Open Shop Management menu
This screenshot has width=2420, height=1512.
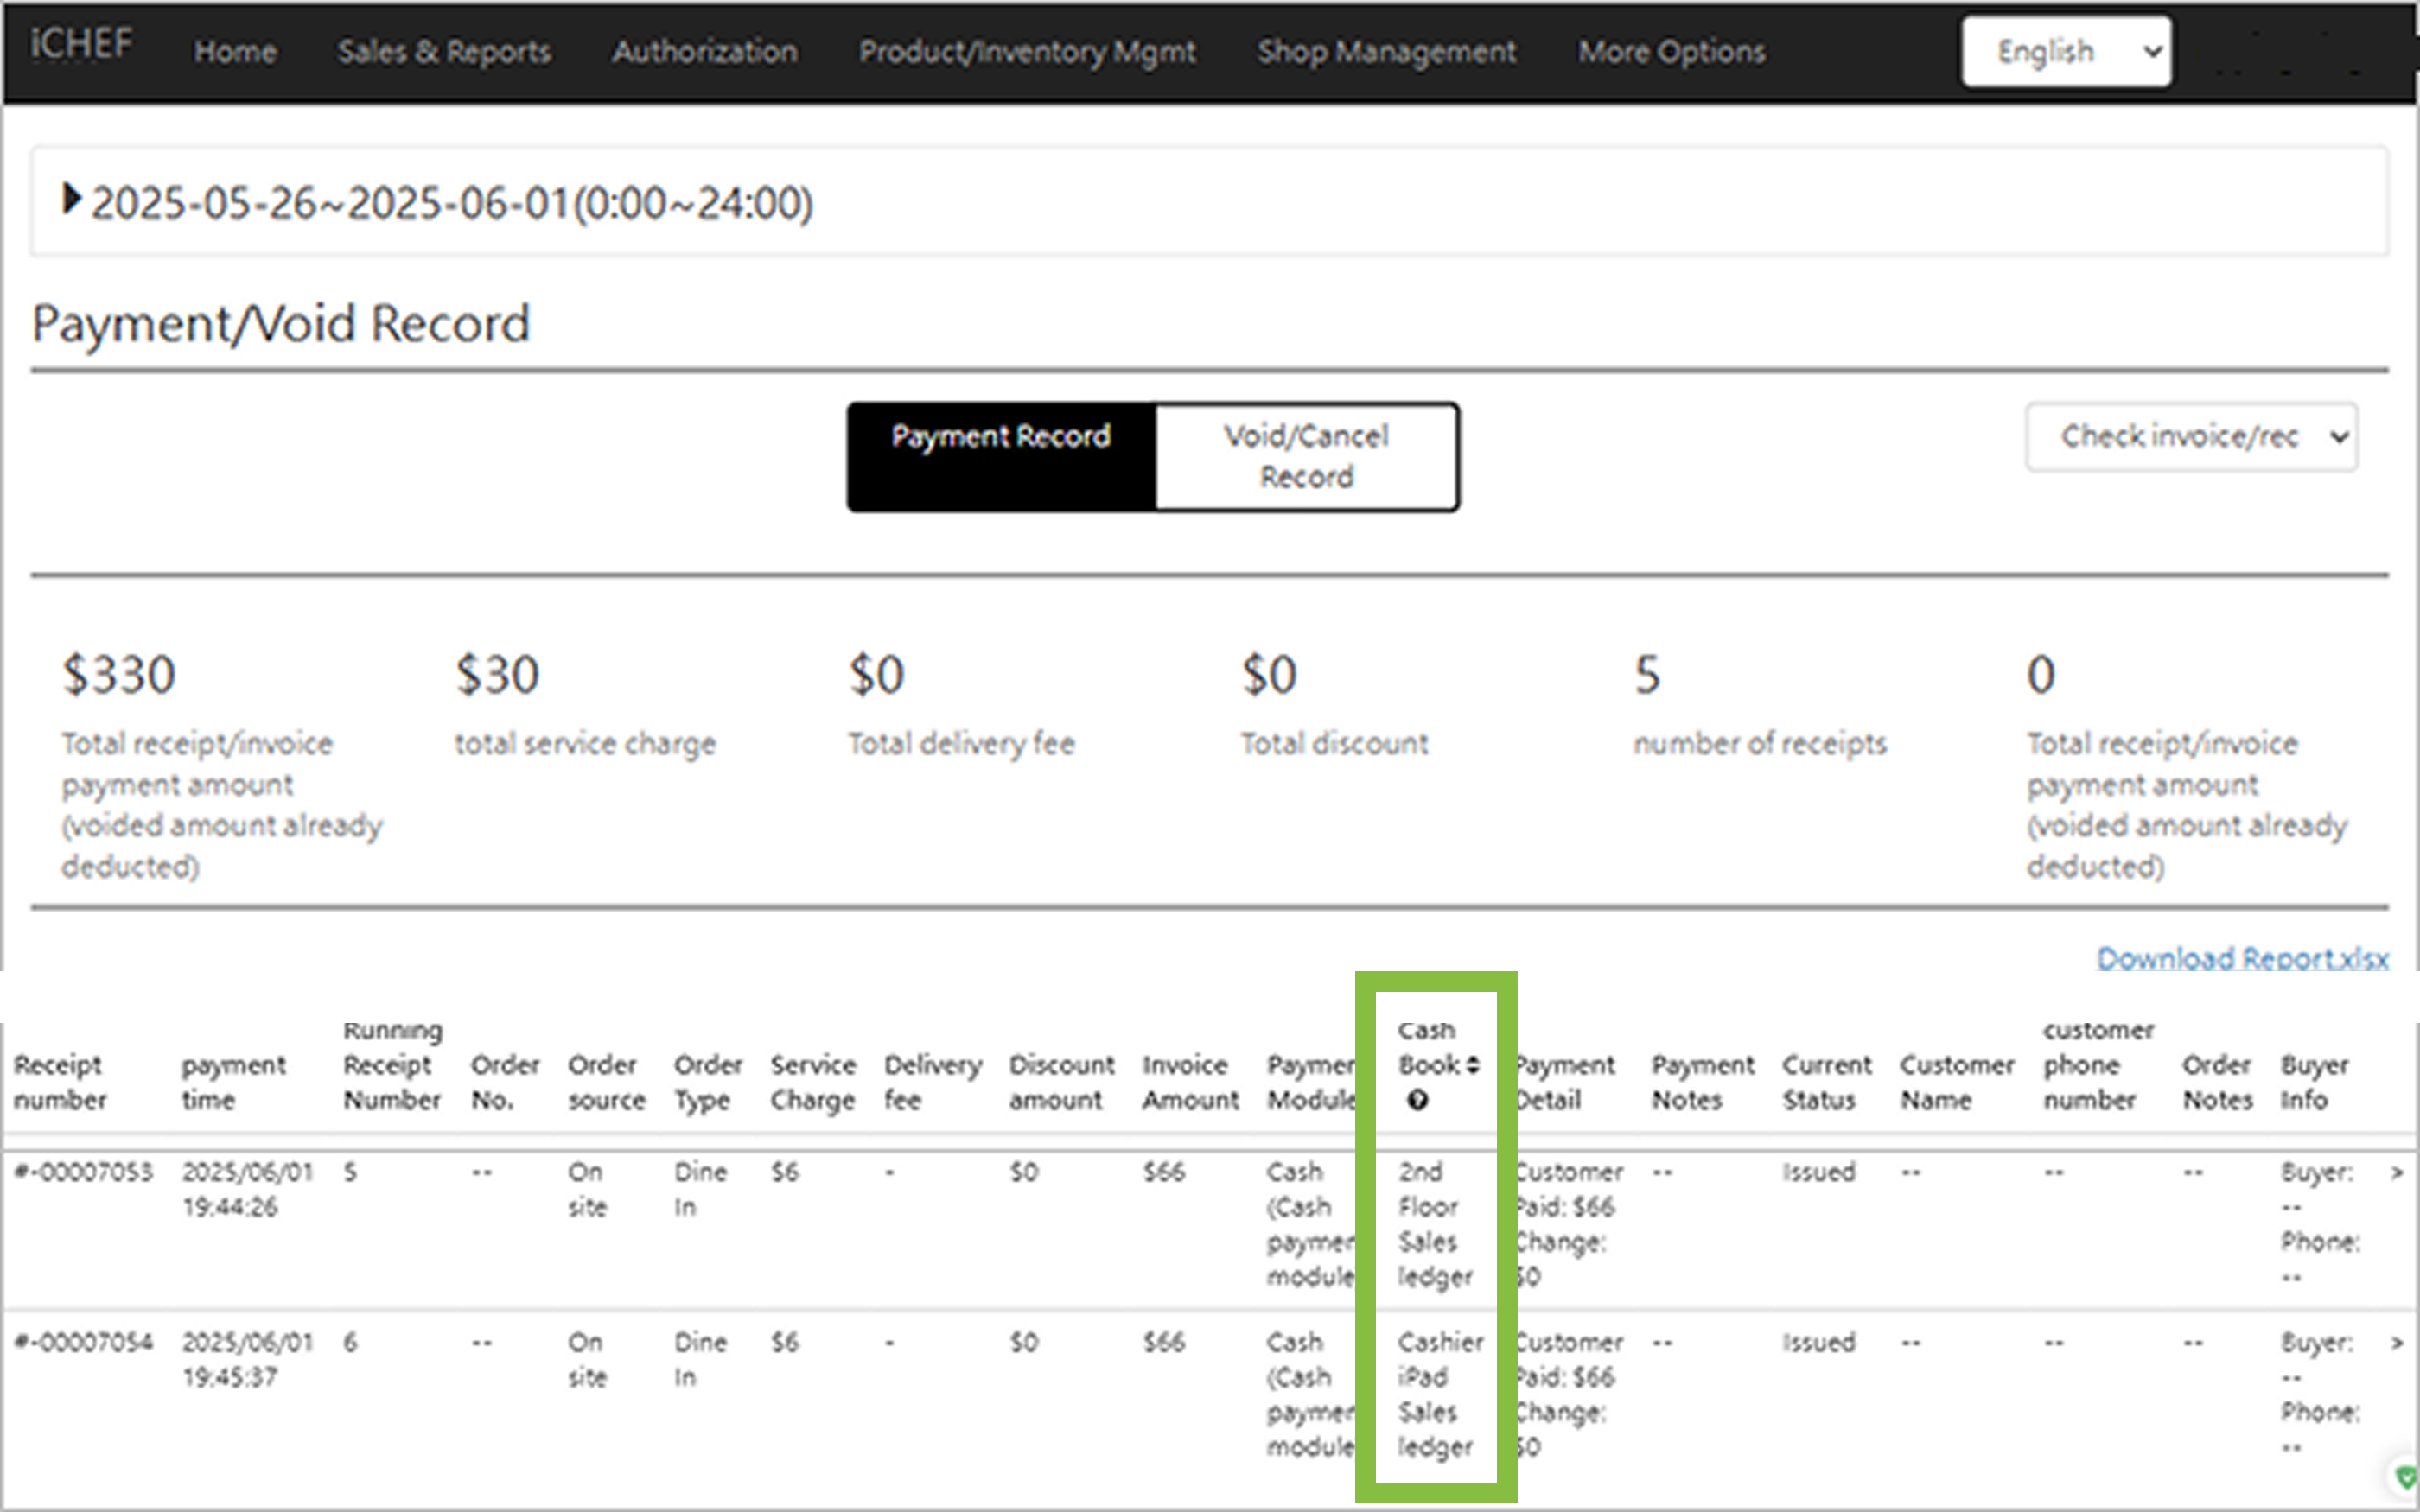[x=1386, y=52]
